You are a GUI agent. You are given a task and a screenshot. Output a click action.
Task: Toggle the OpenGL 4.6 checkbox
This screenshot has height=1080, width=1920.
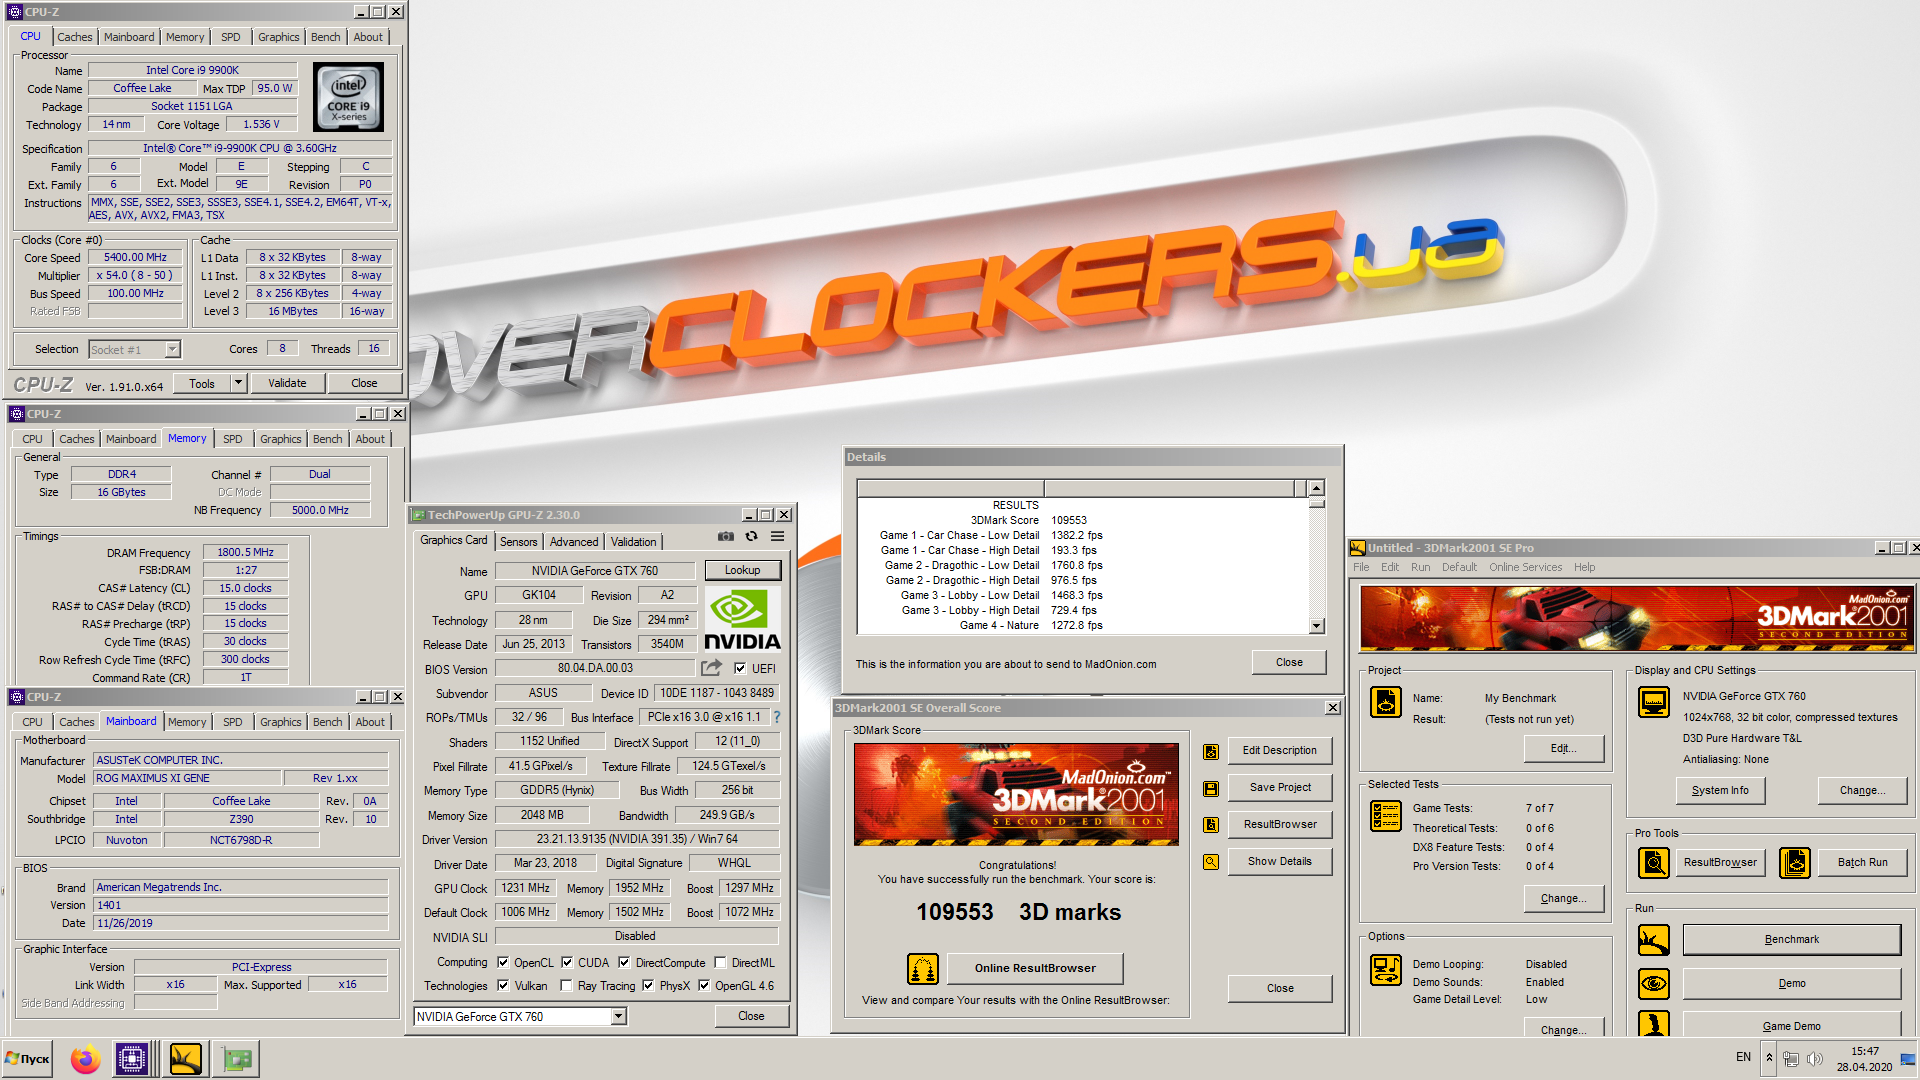click(x=704, y=986)
